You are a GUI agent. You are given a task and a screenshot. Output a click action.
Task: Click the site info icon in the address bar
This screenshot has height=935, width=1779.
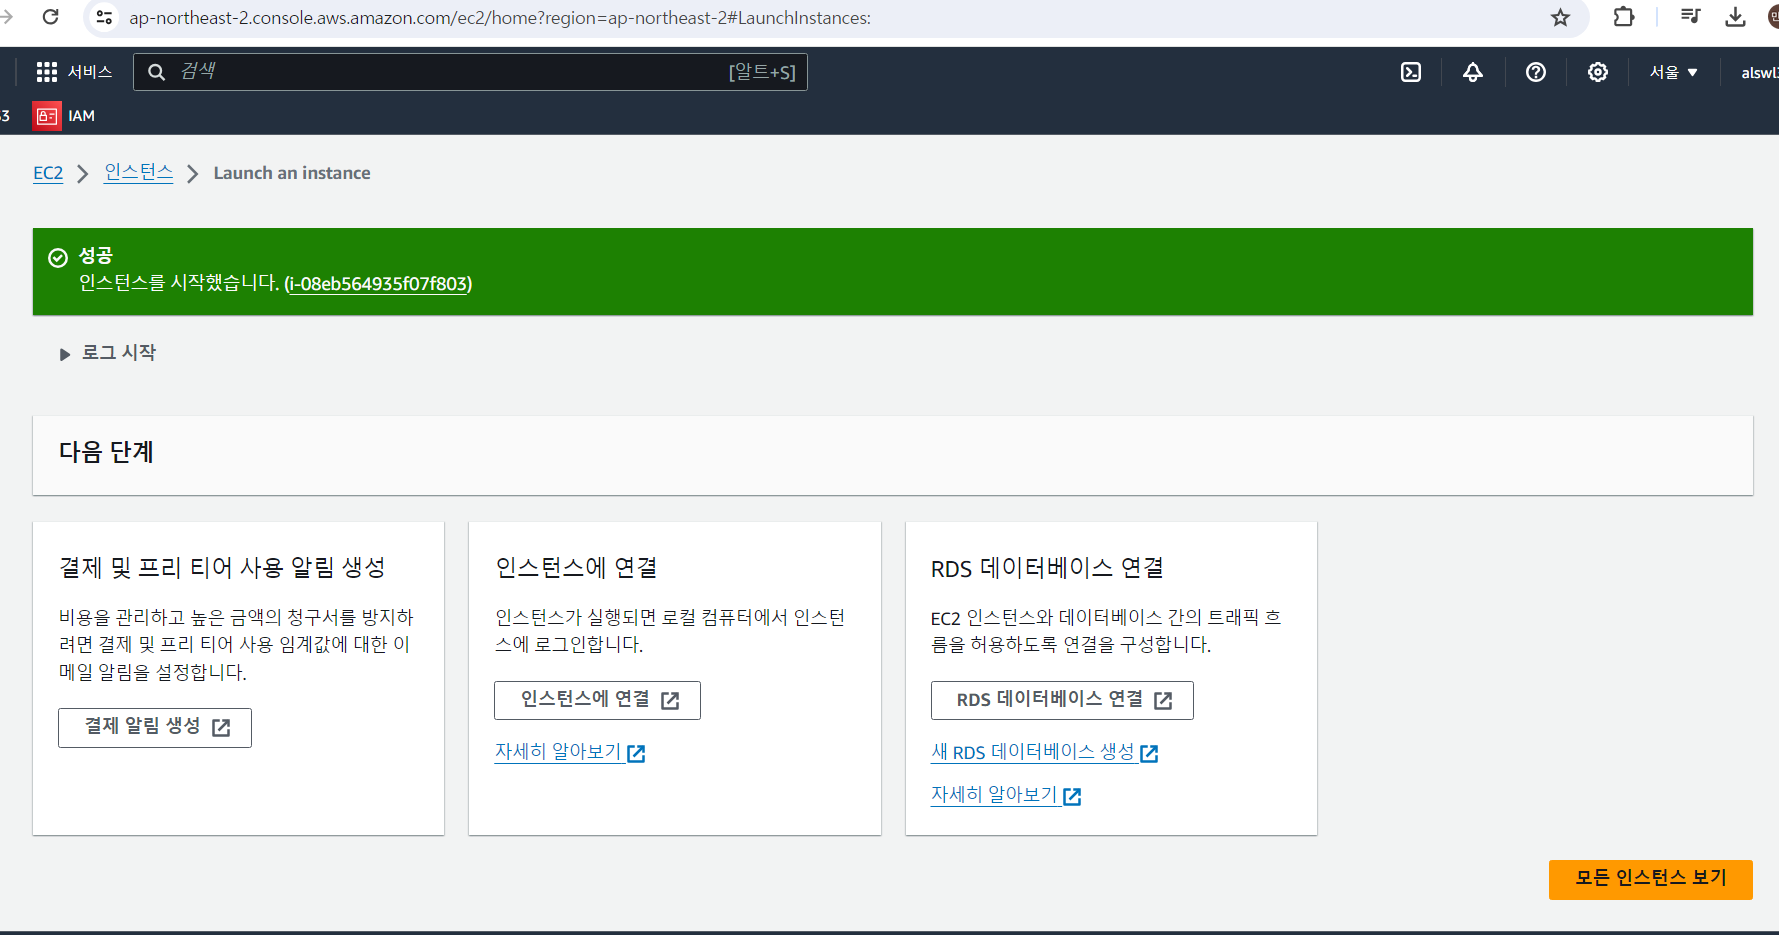(104, 17)
